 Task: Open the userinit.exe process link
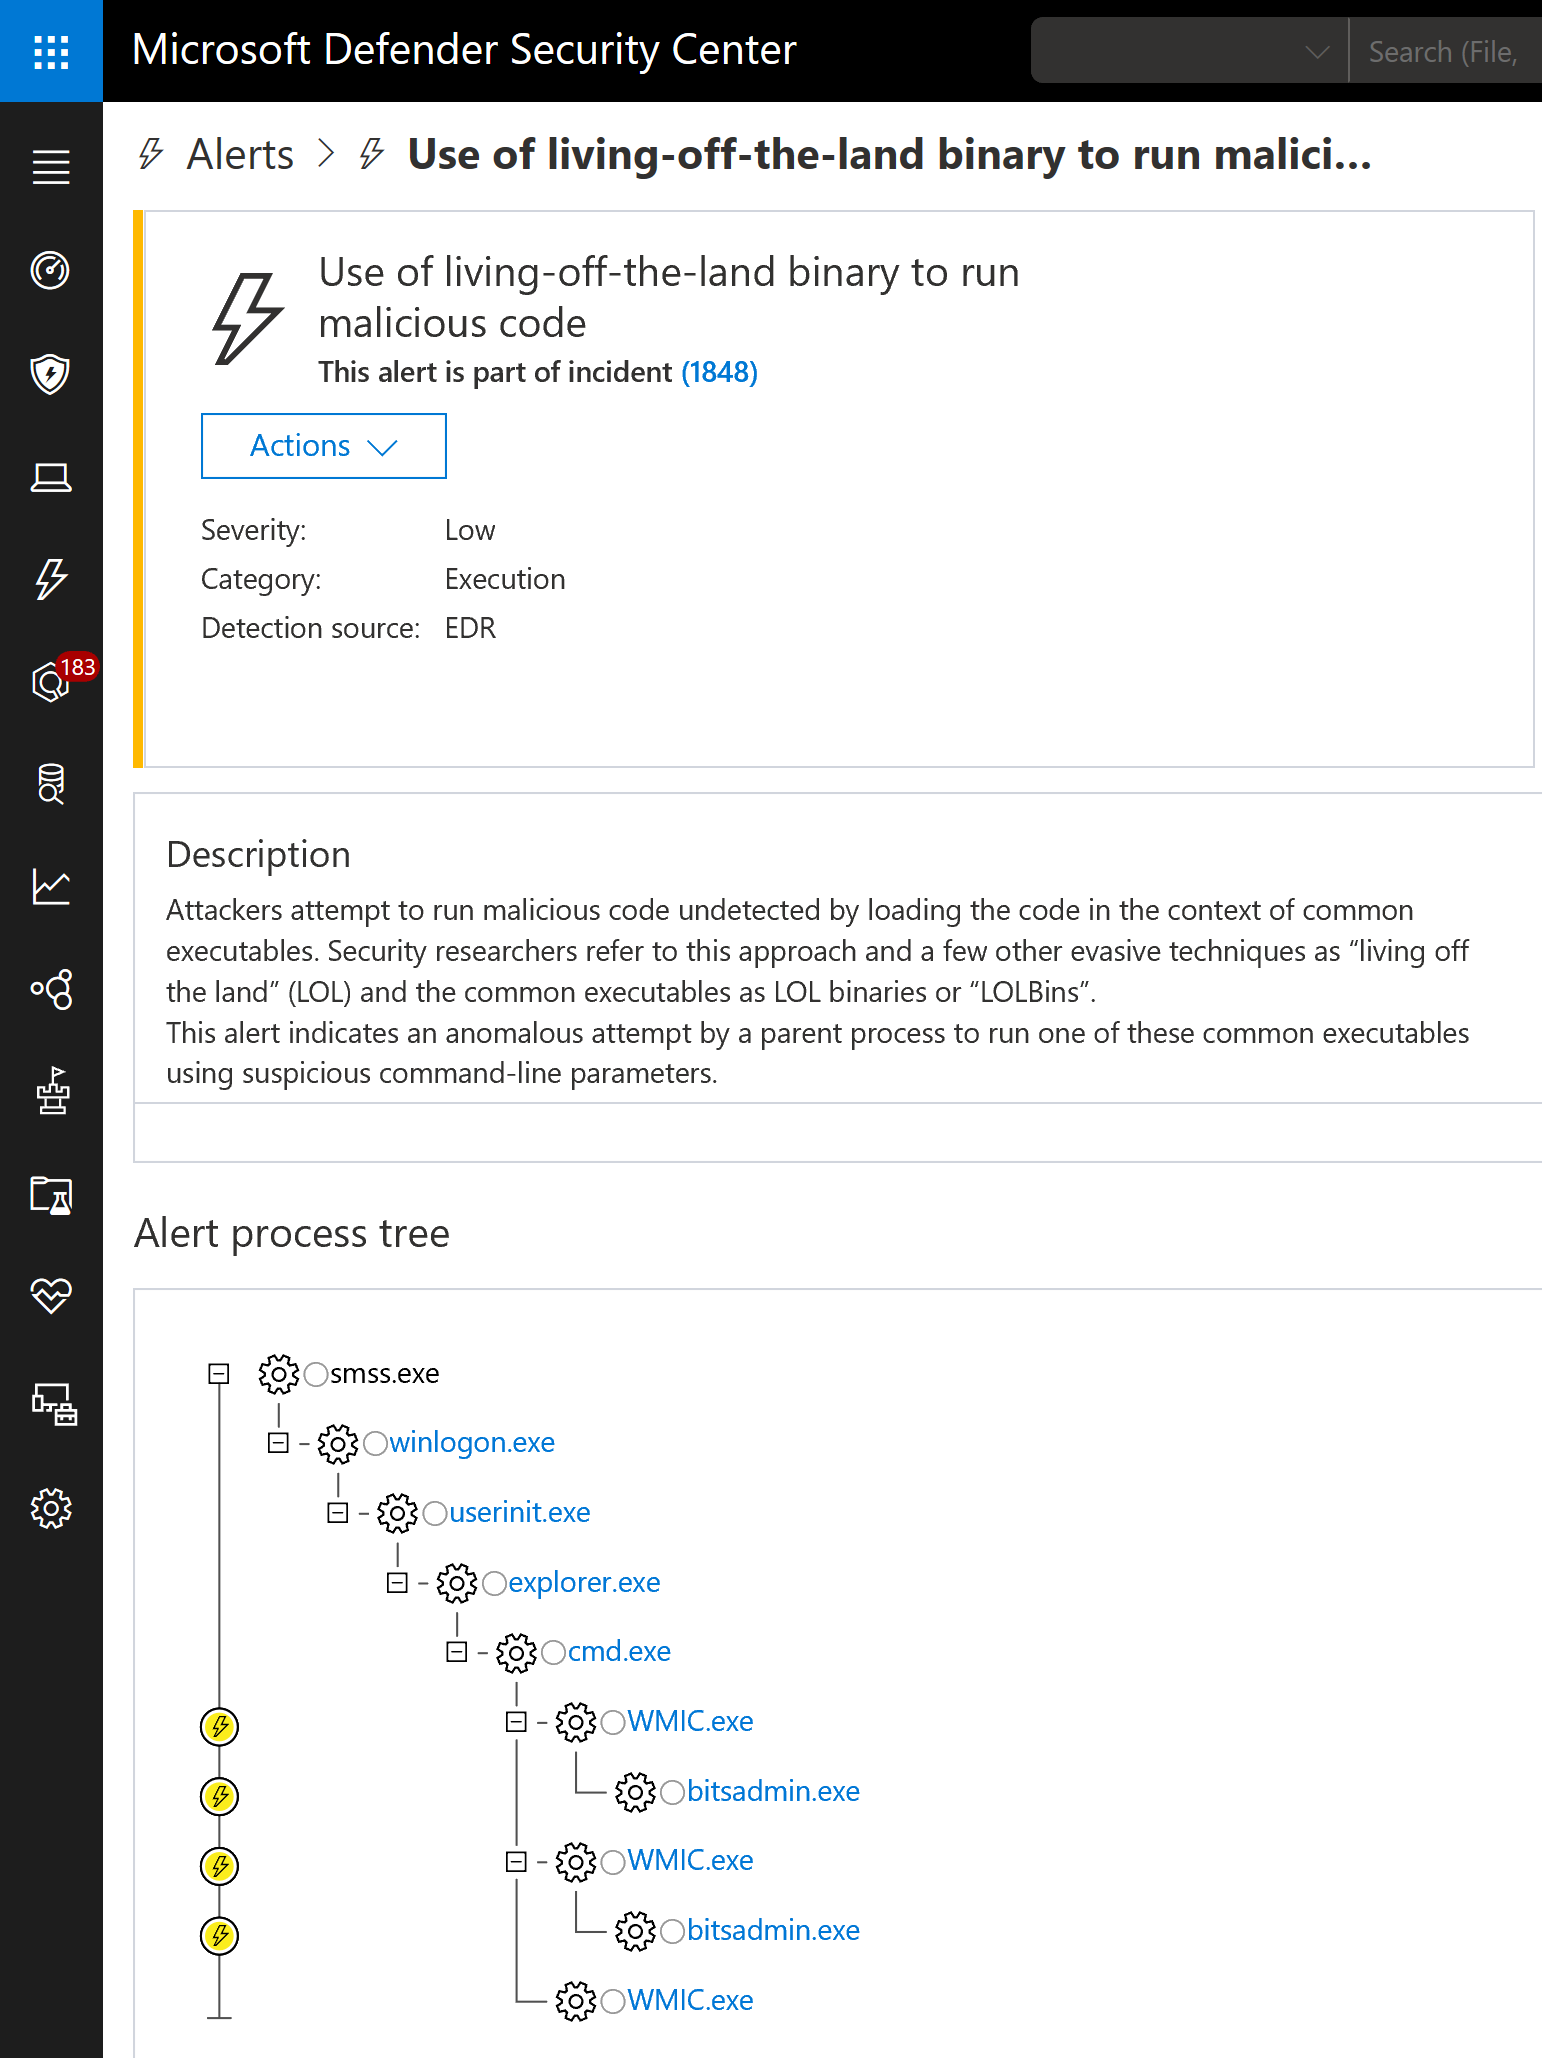tap(519, 1513)
